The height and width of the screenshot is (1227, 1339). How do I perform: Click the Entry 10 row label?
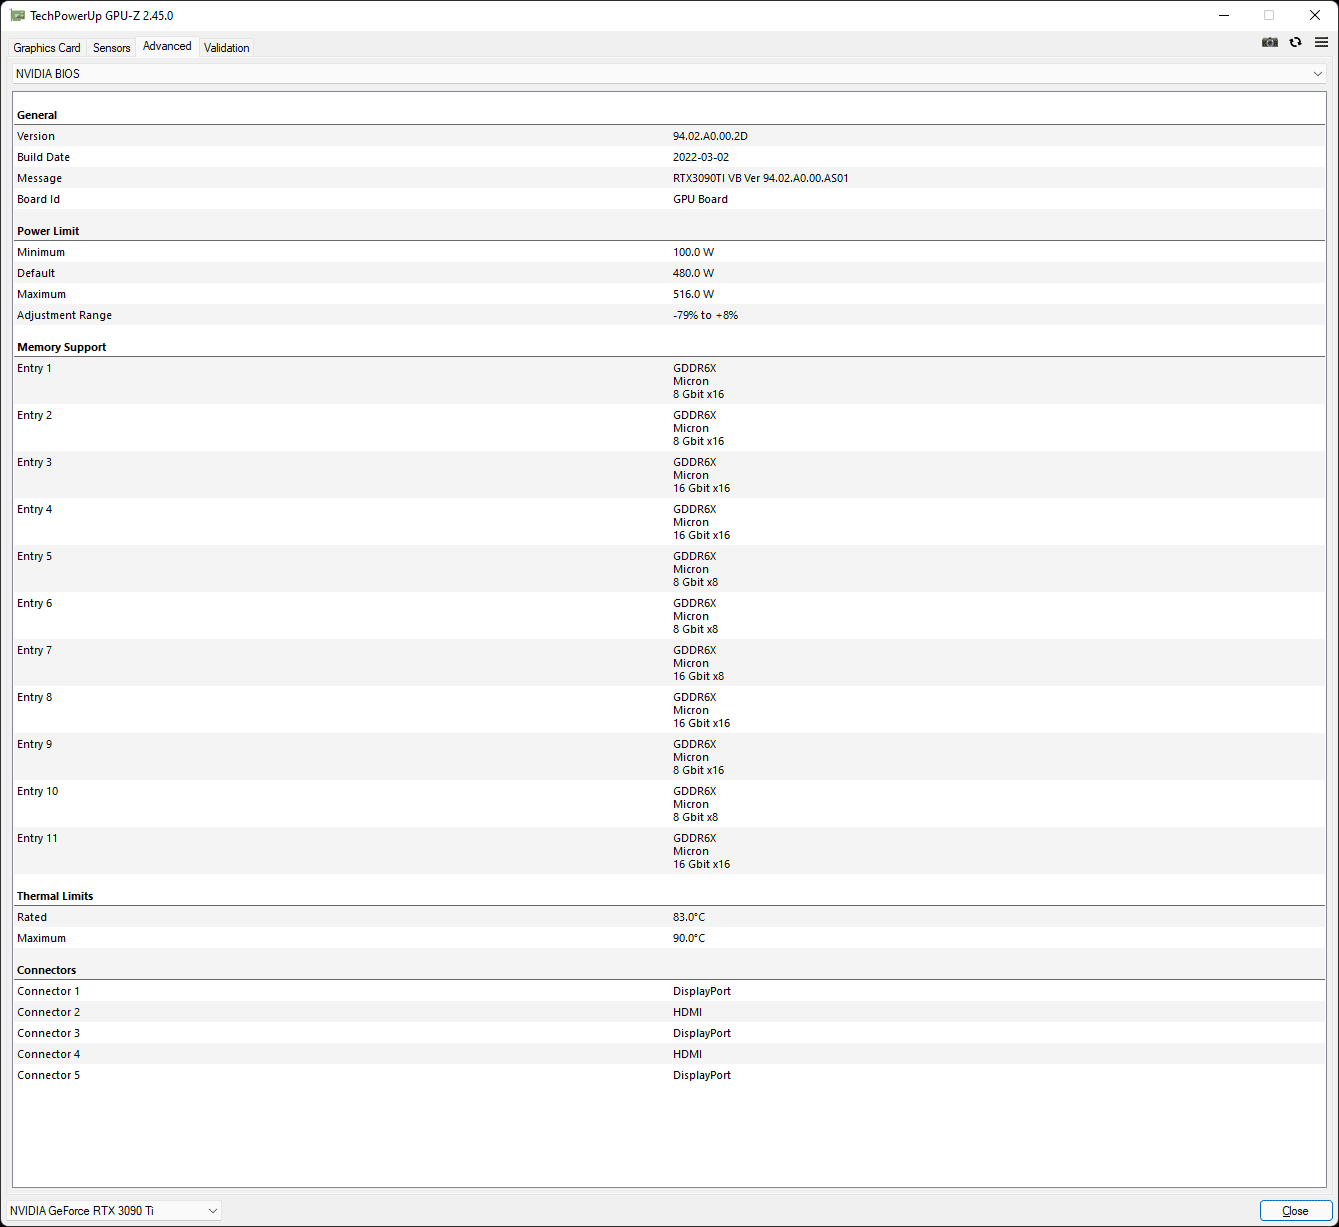(x=37, y=791)
